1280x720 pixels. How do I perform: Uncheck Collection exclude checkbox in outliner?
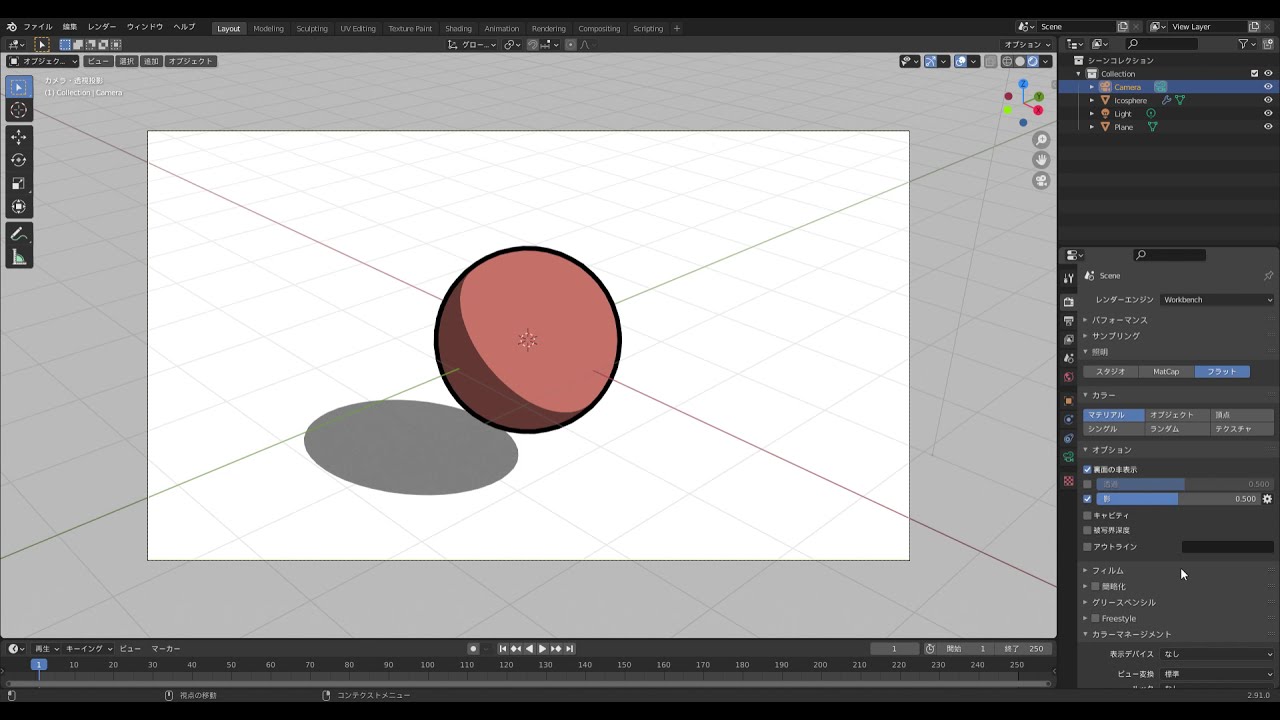(x=1254, y=73)
